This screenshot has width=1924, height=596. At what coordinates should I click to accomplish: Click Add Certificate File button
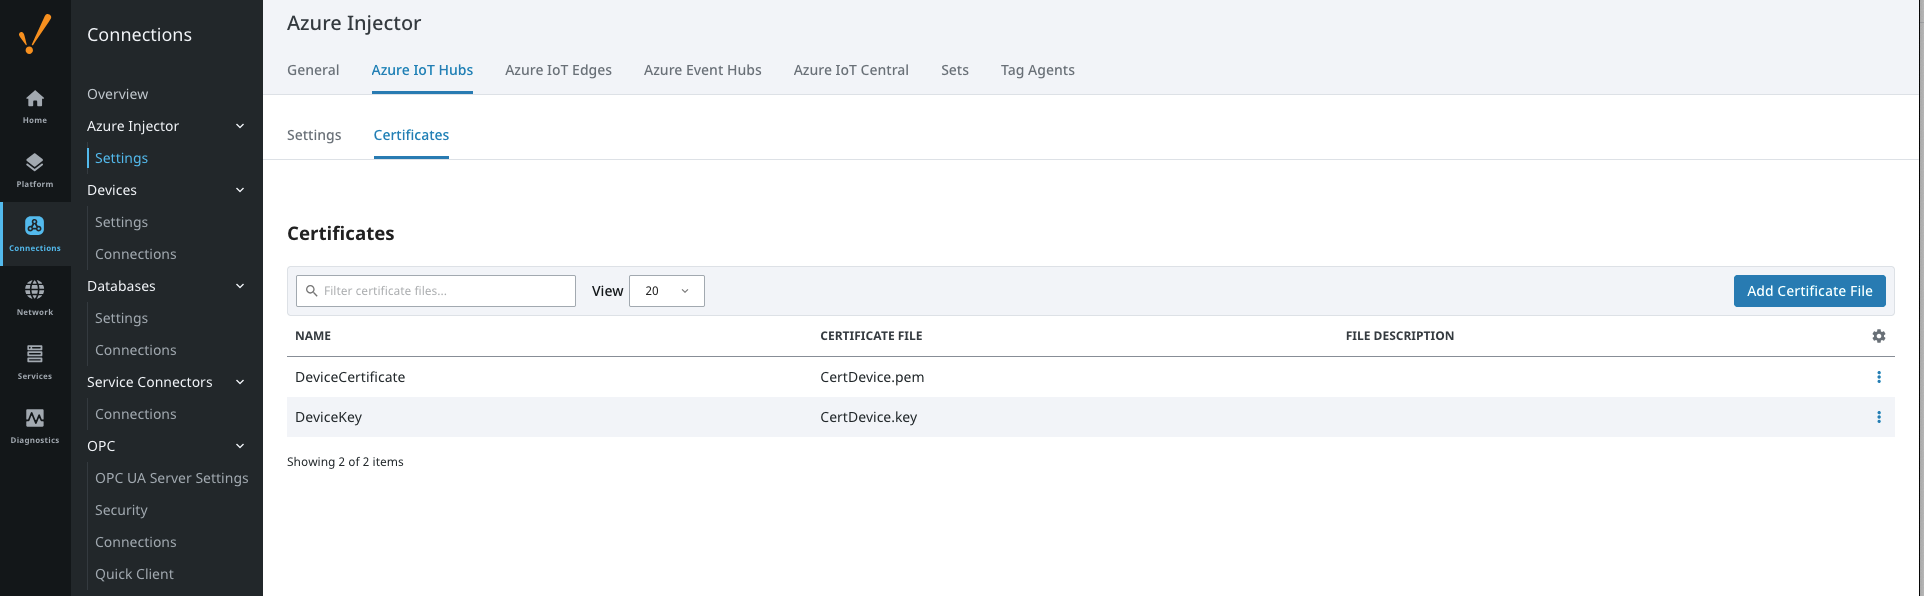coord(1809,291)
